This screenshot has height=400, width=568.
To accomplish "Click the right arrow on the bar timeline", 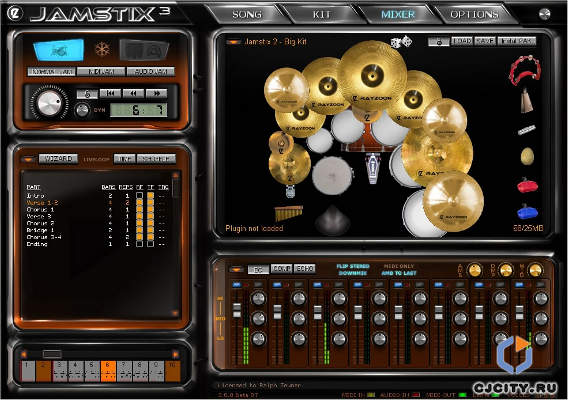I will [x=175, y=354].
